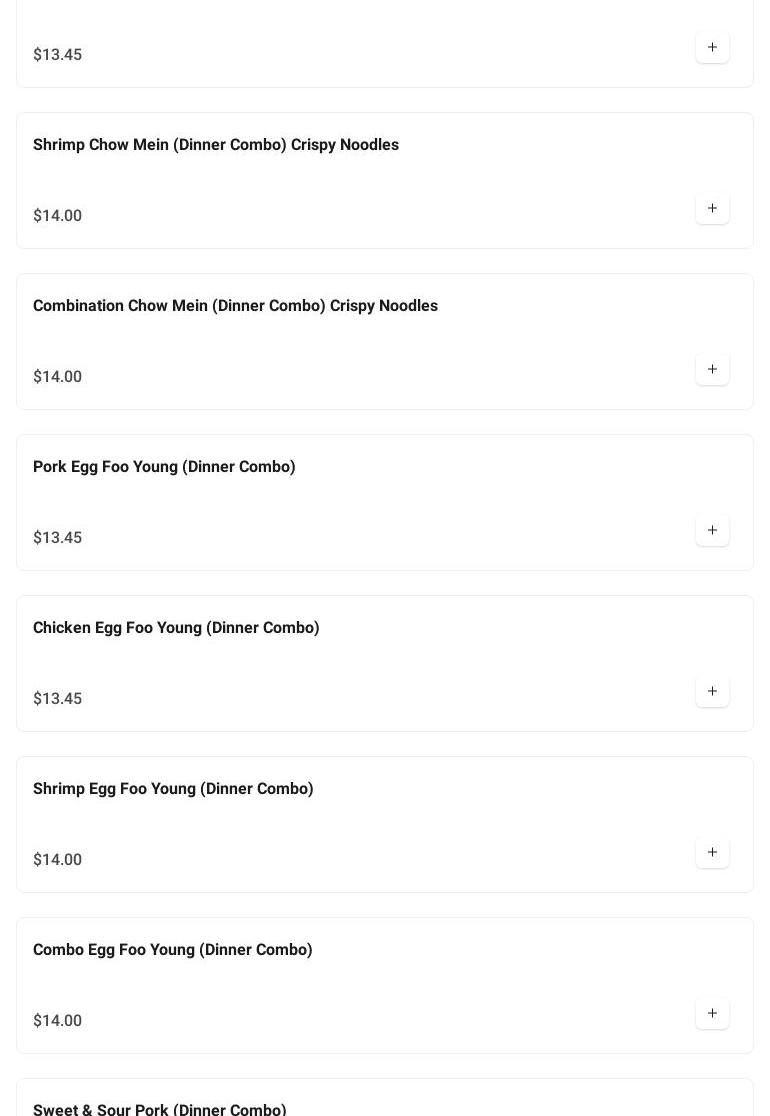This screenshot has height=1116, width=770.
Task: Click the Combination Chow Mein $14.00 price
Action: [58, 377]
